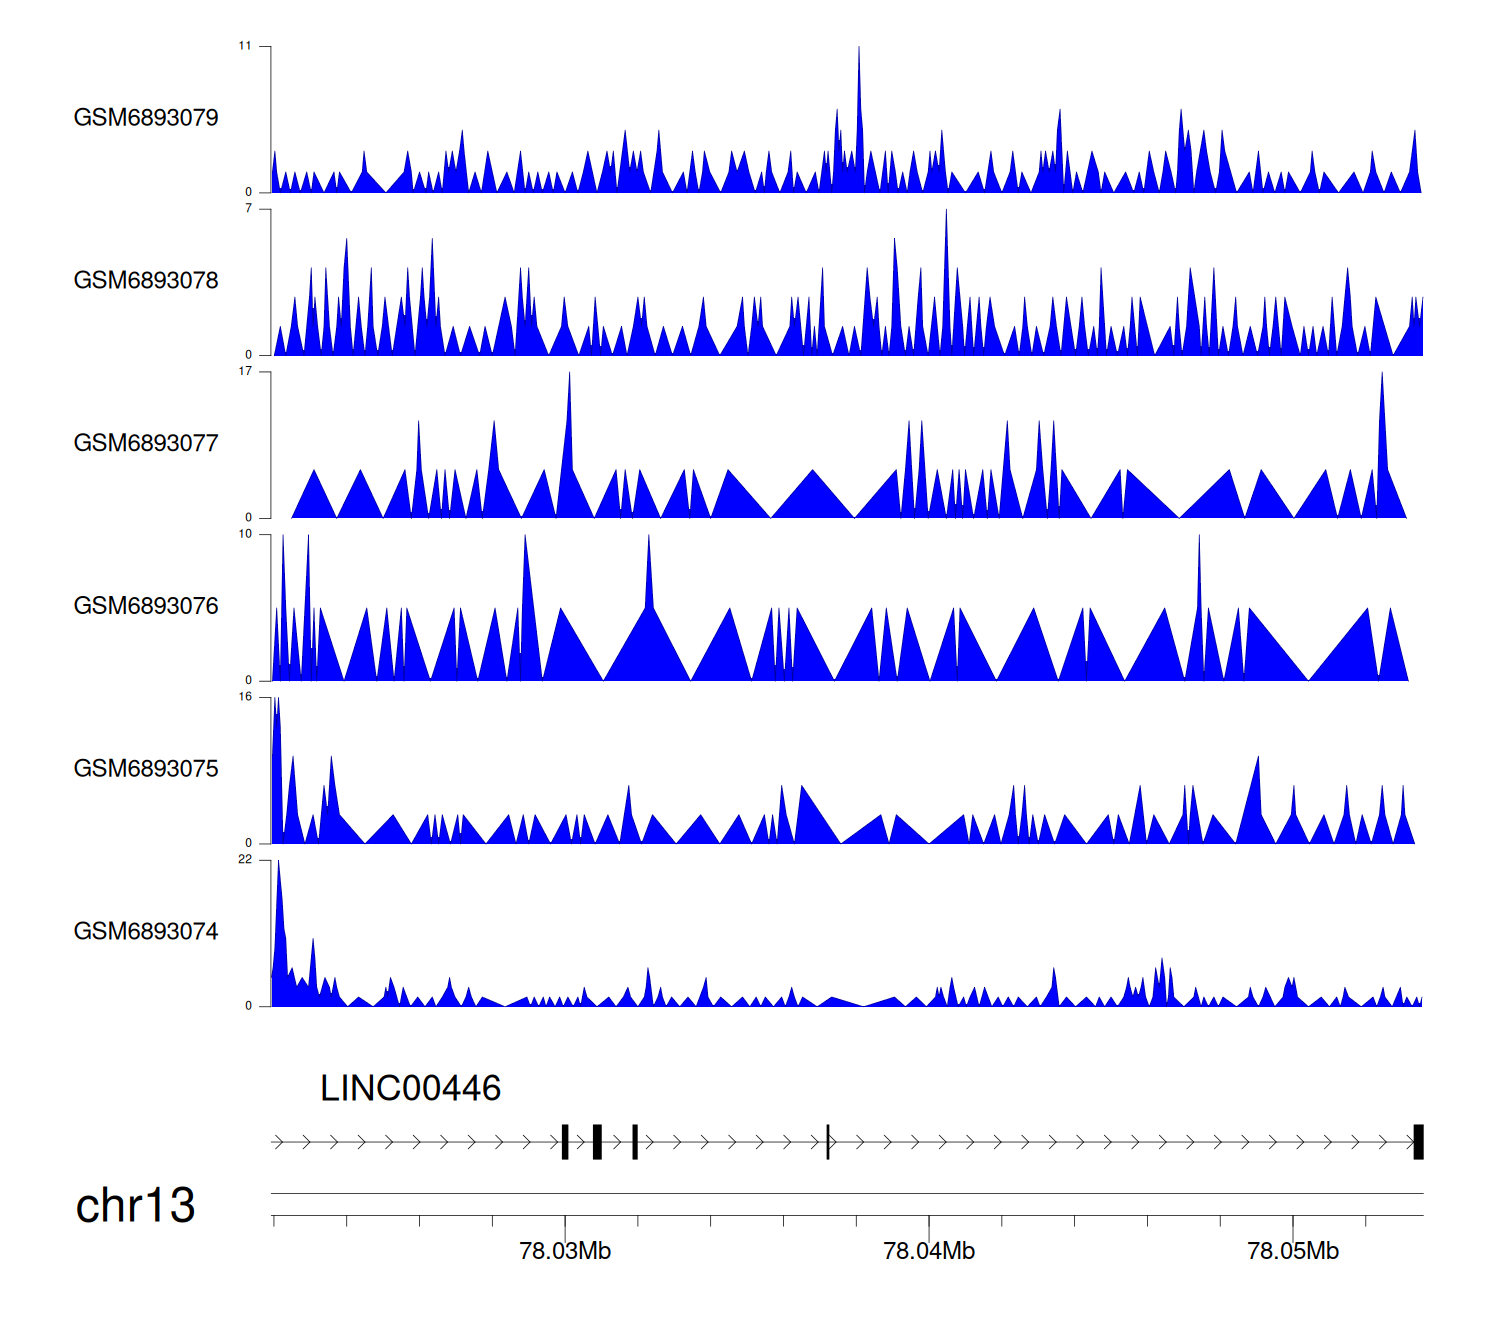1500x1320 pixels.
Task: Click the third exon block of LINC00446
Action: click(635, 1142)
